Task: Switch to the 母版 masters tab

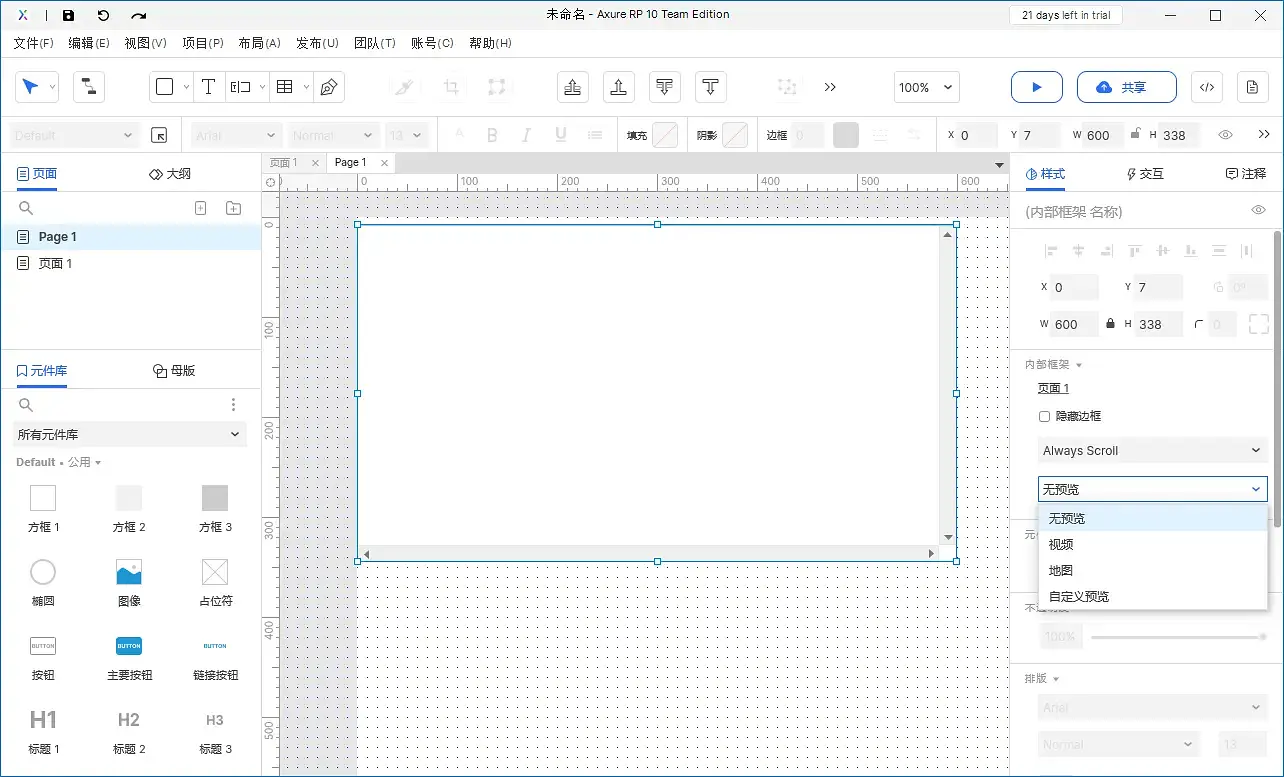Action: pos(174,371)
